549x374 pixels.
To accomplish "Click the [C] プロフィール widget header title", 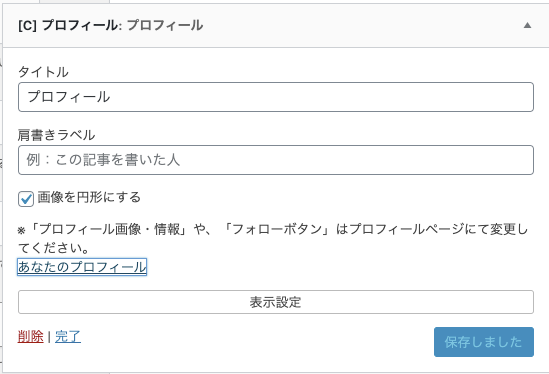I will [x=111, y=25].
